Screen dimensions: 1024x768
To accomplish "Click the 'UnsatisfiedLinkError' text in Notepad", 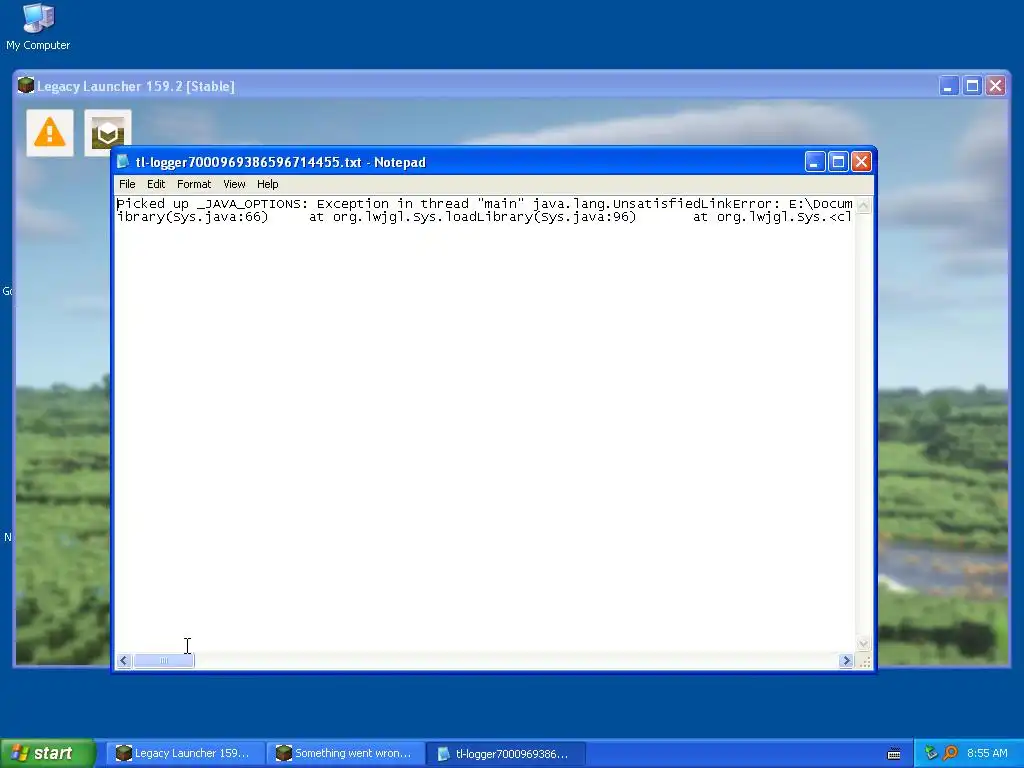I will point(696,204).
